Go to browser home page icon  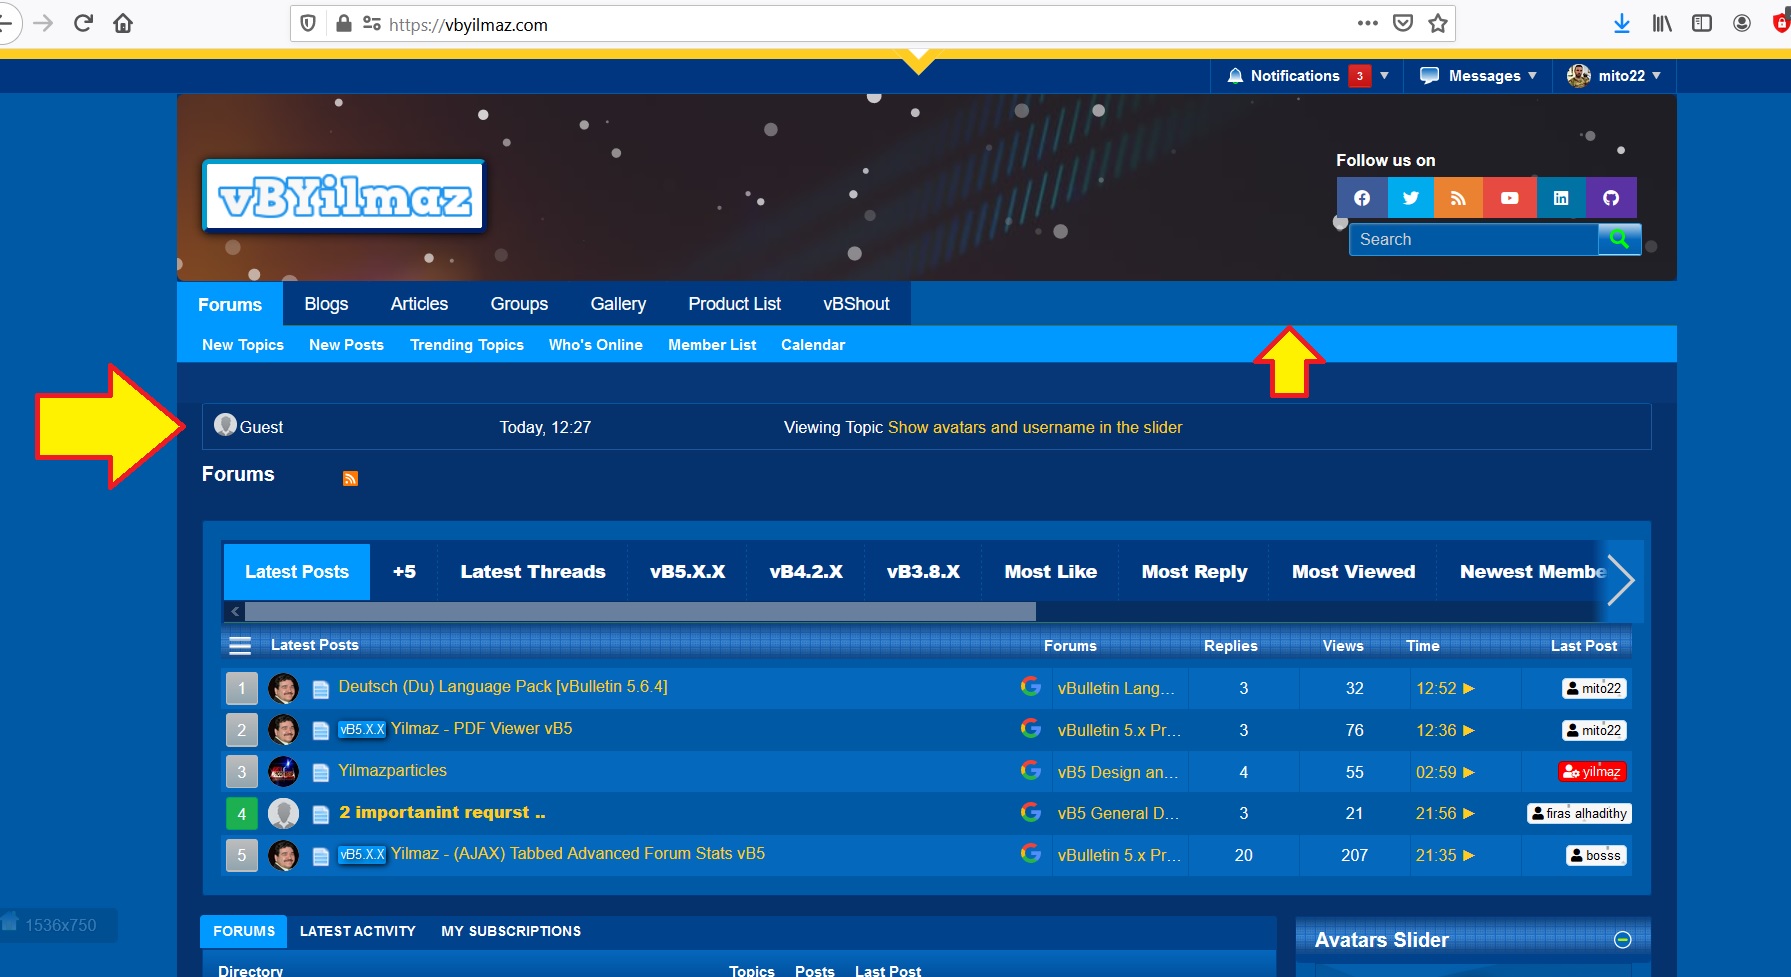tap(123, 23)
